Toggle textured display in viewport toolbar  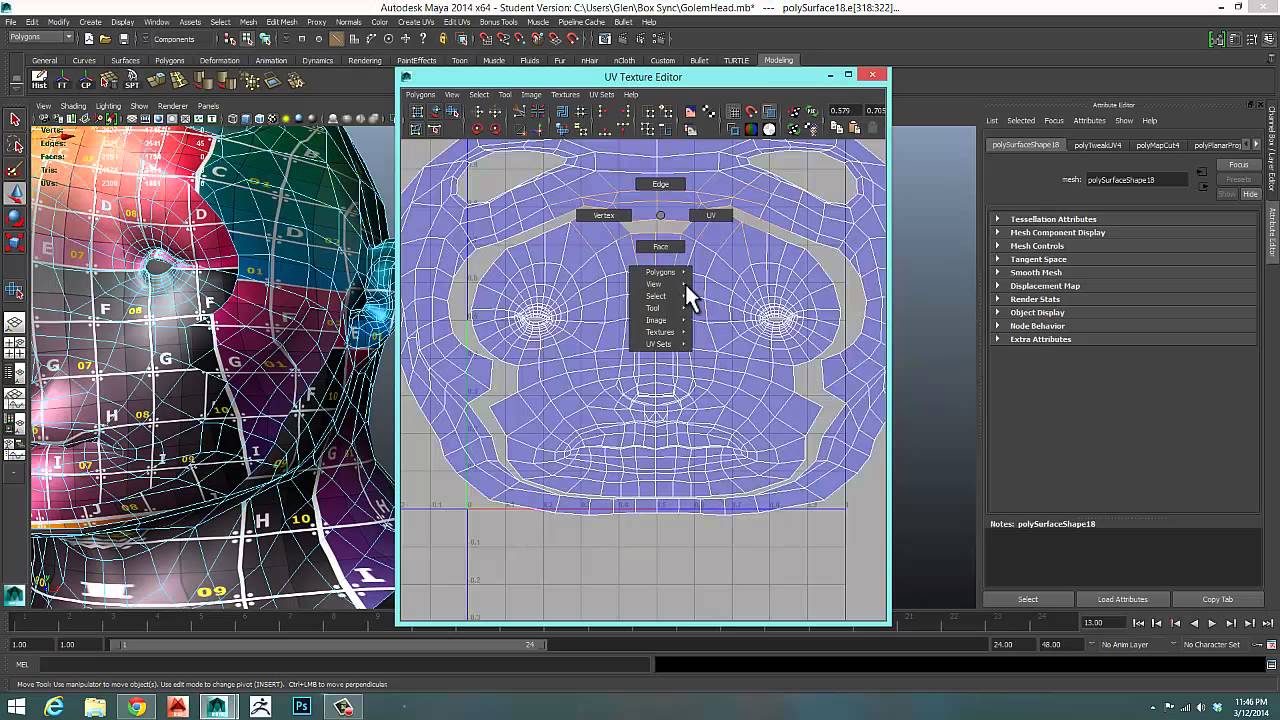(x=273, y=119)
